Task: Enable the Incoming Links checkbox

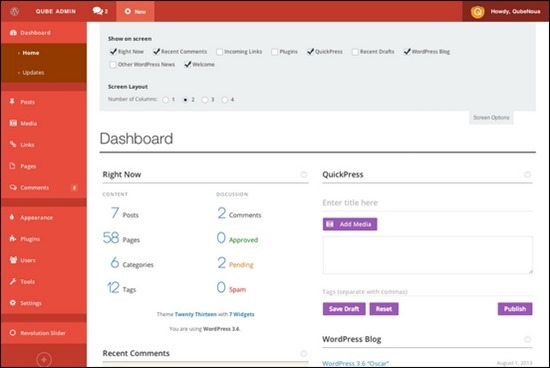Action: click(x=220, y=52)
